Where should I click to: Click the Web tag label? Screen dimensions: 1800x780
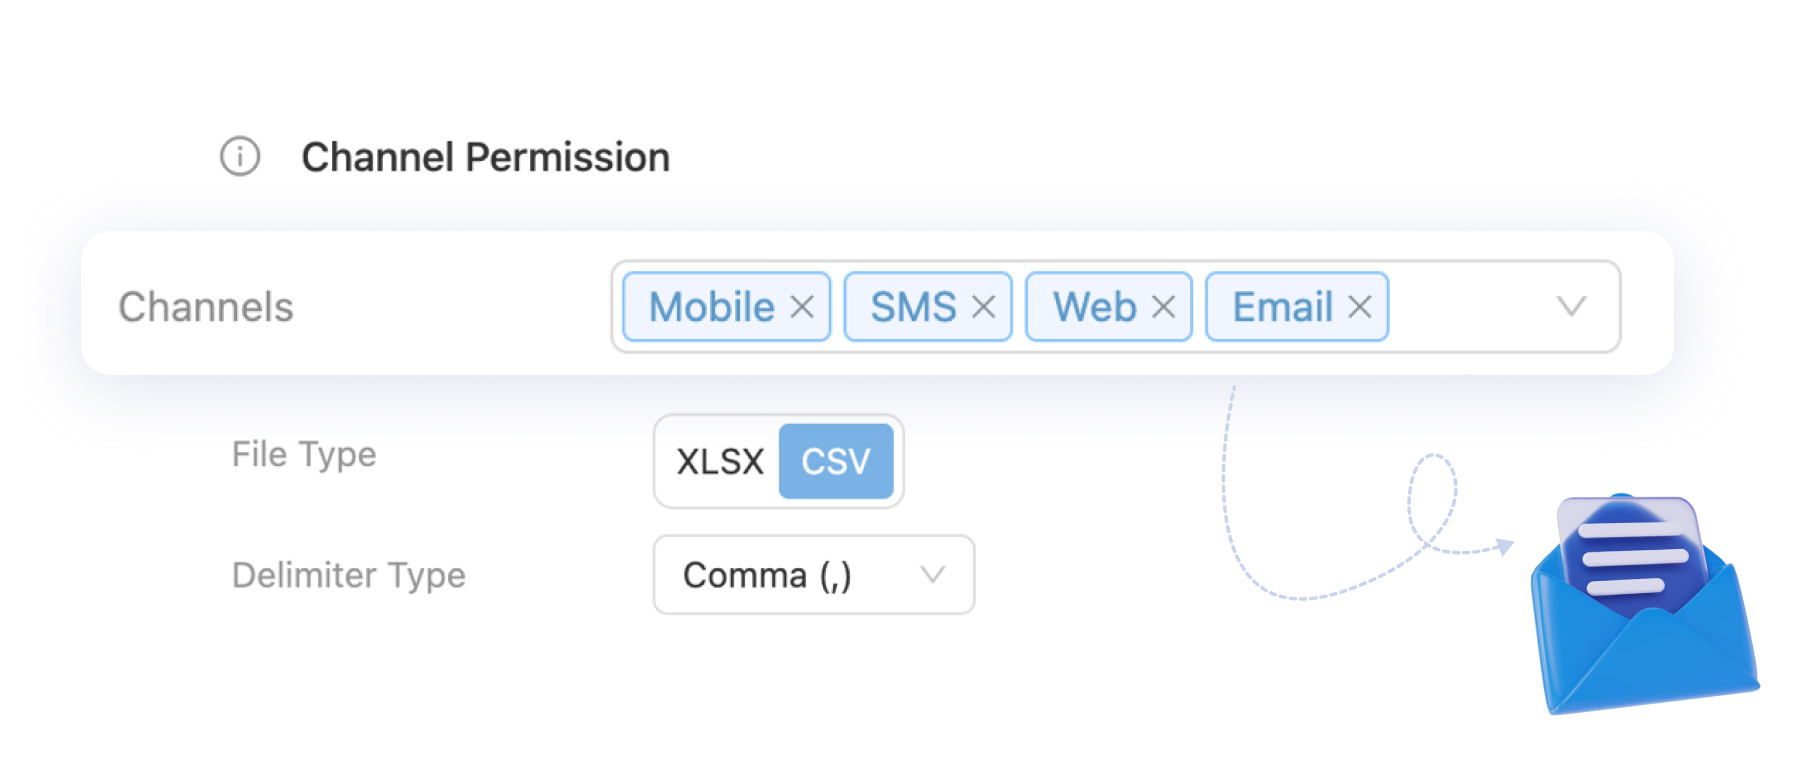coord(1094,307)
